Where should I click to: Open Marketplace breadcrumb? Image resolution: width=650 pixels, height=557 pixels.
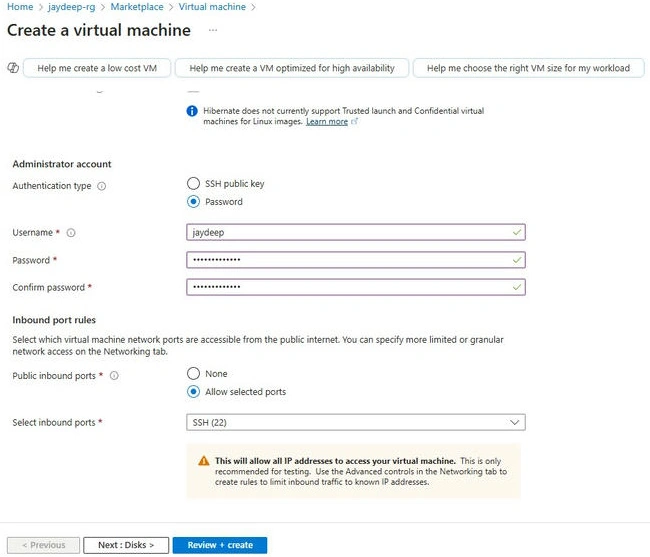[x=137, y=7]
